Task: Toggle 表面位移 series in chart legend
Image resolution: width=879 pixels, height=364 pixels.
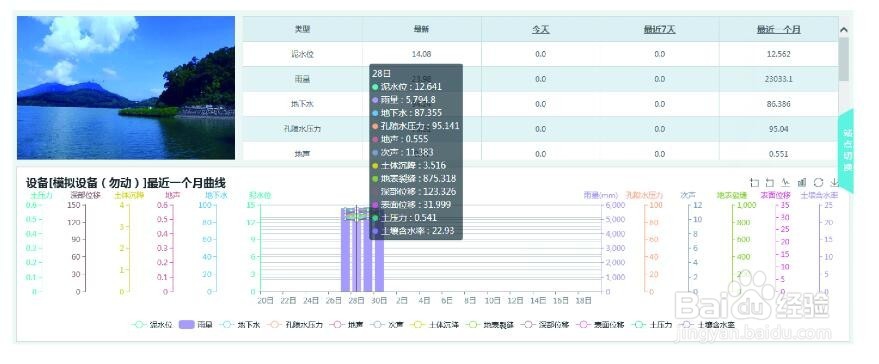Action: click(x=600, y=325)
